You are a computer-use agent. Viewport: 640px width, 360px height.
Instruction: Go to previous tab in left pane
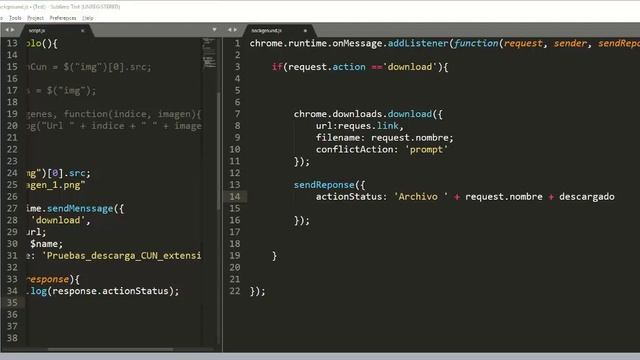point(7,30)
